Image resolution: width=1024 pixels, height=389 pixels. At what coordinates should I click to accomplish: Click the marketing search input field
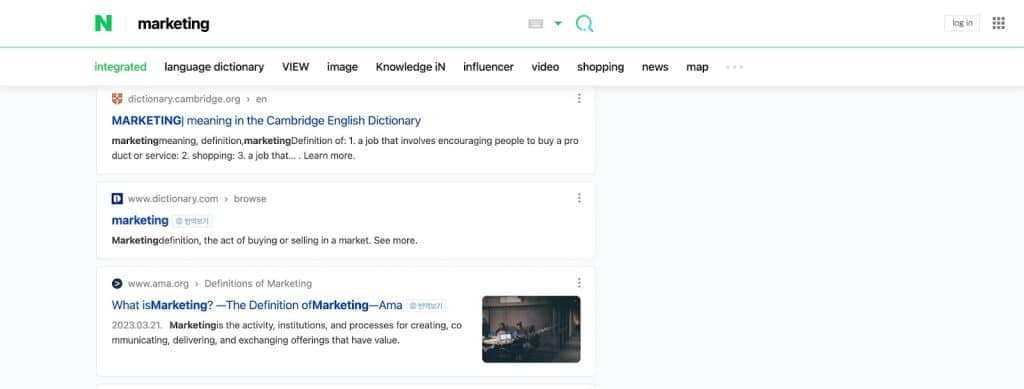[x=327, y=24]
